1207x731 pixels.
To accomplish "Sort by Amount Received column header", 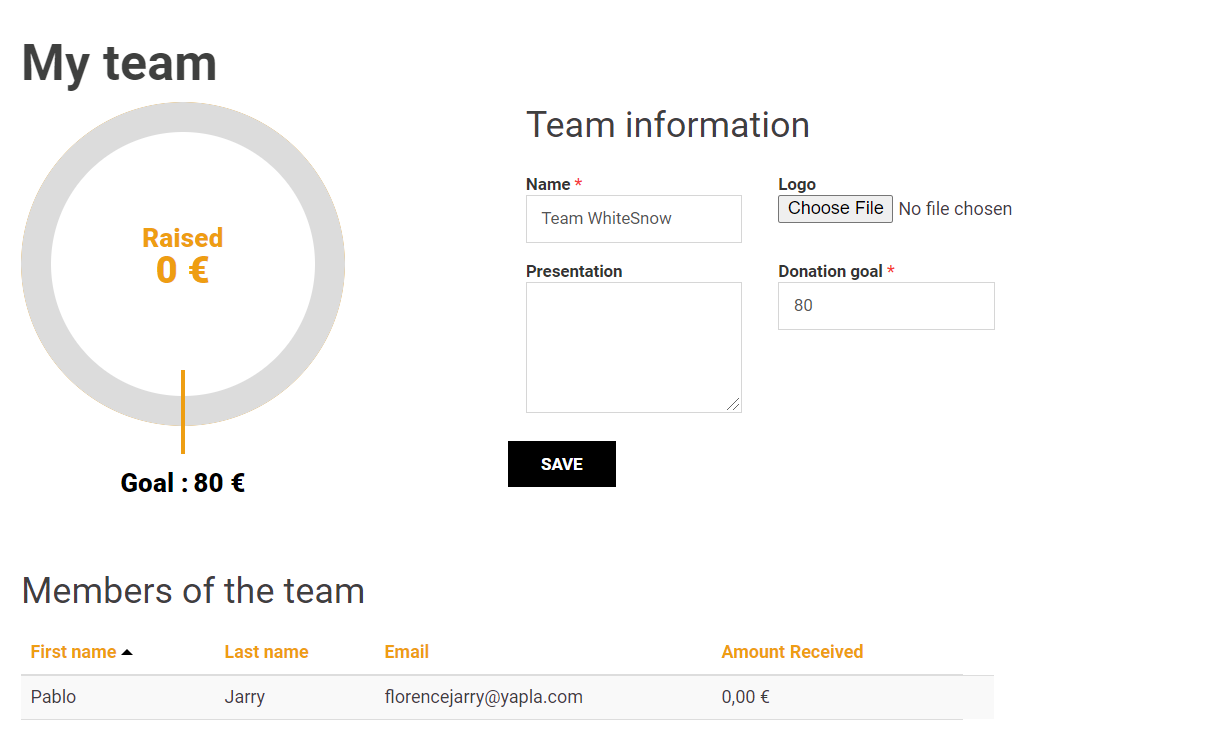I will pyautogui.click(x=791, y=652).
